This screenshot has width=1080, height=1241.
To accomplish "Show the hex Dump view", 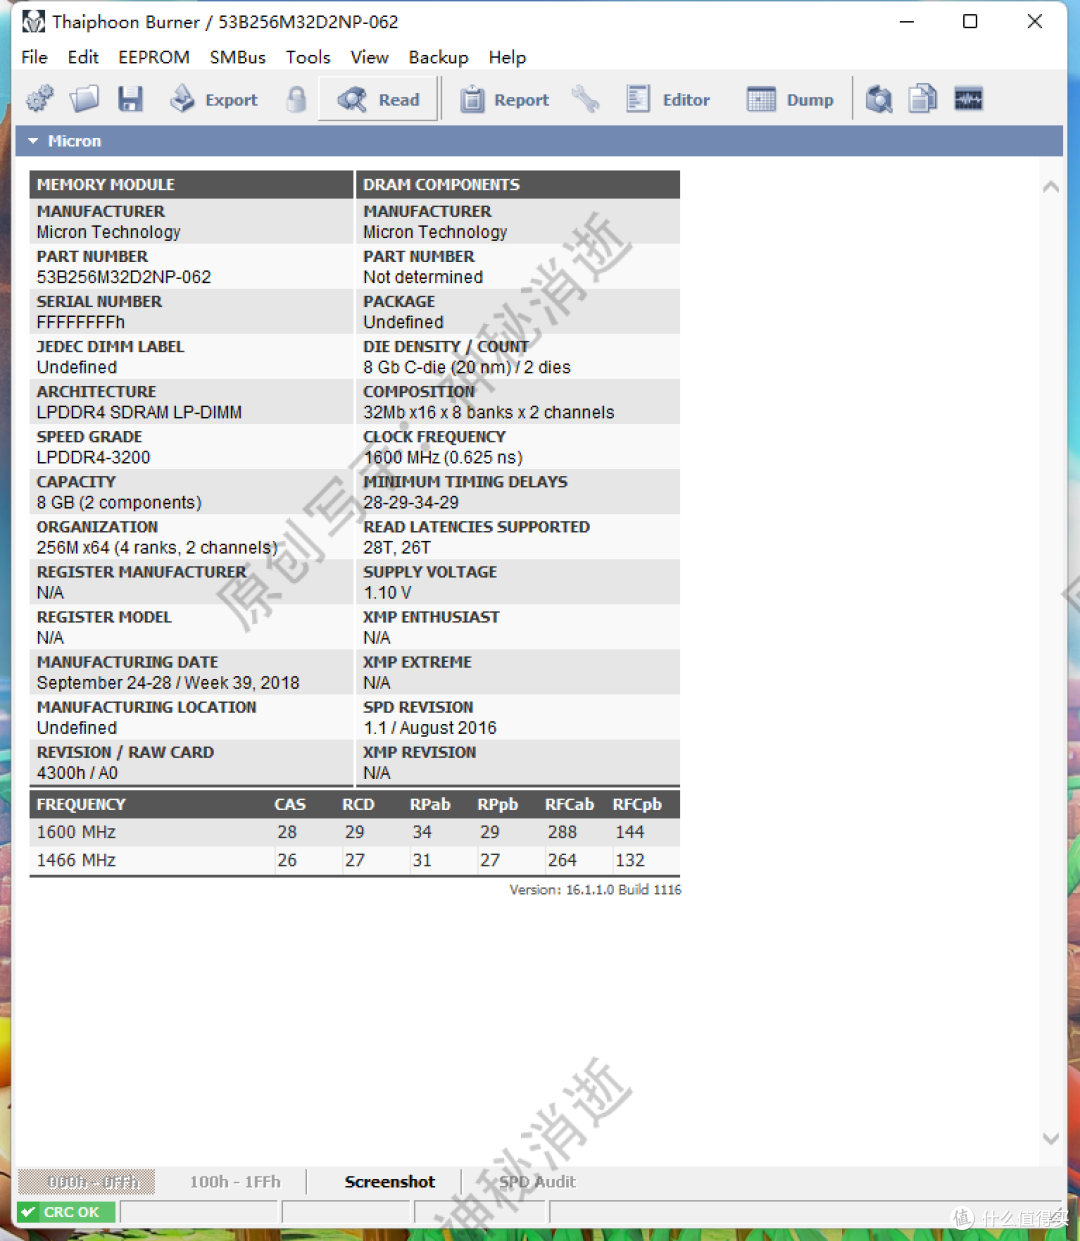I will click(790, 99).
